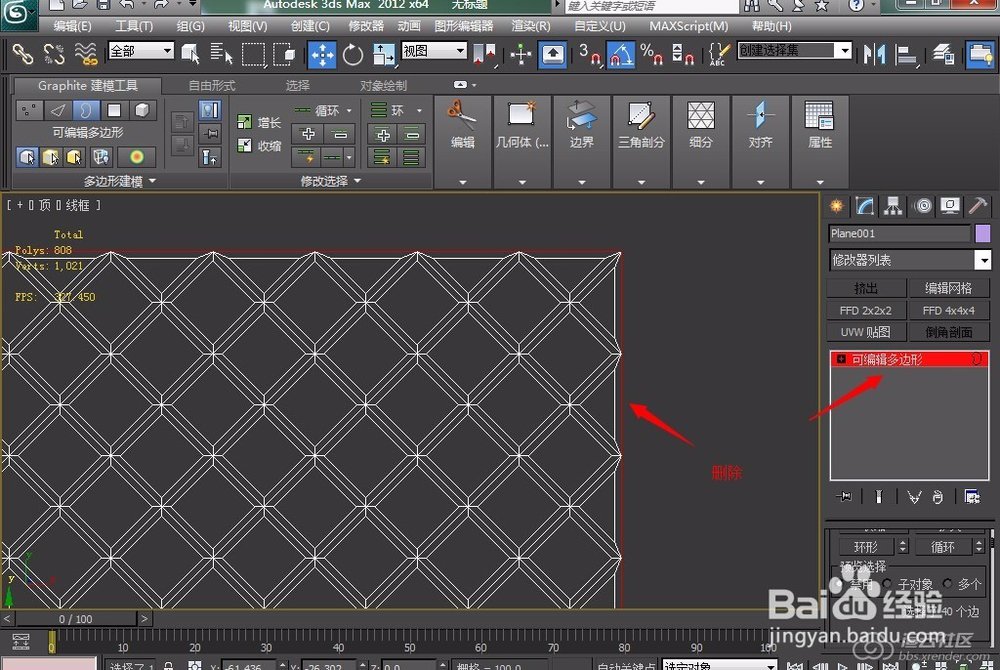Open the 属性 ribbon panel
This screenshot has width=1000, height=670.
(820, 142)
